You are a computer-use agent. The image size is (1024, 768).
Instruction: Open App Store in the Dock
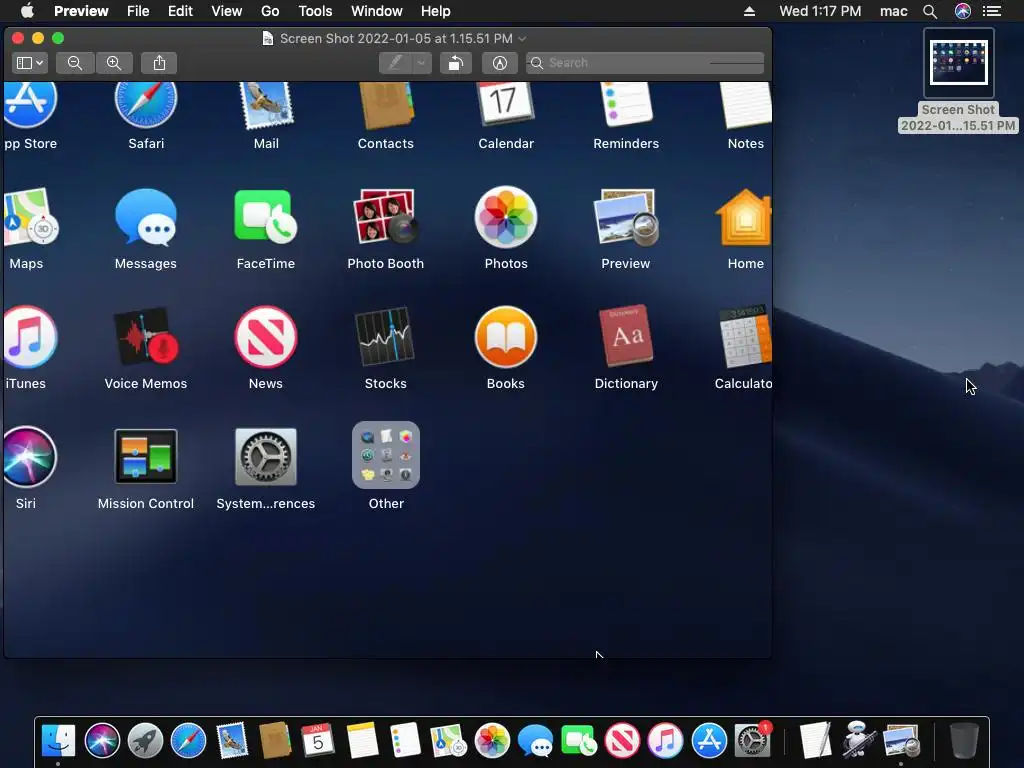tap(709, 741)
